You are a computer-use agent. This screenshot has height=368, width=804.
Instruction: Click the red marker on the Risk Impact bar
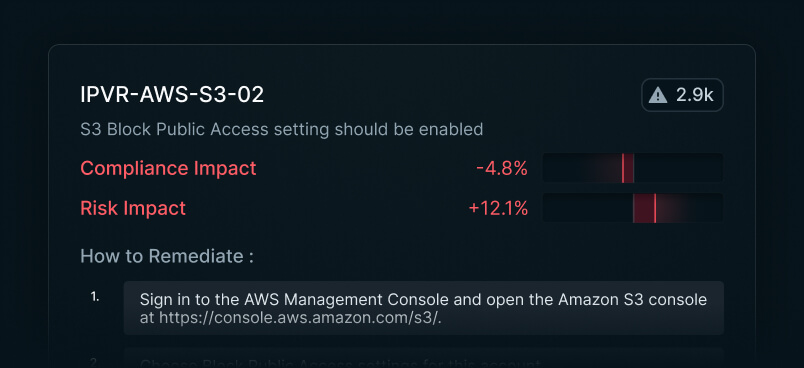click(655, 208)
